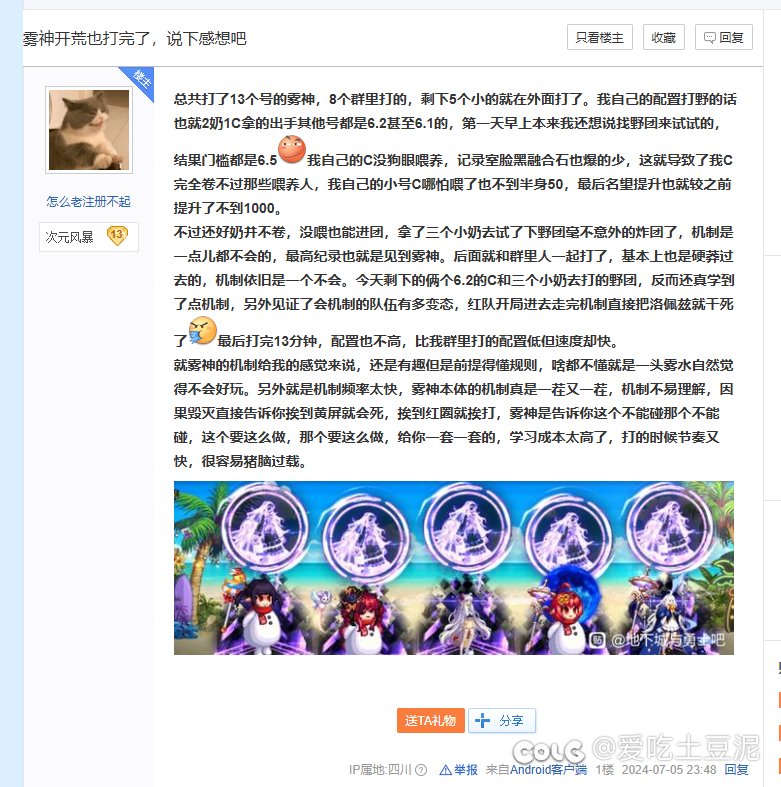Click the red angry face emoji

(292, 150)
